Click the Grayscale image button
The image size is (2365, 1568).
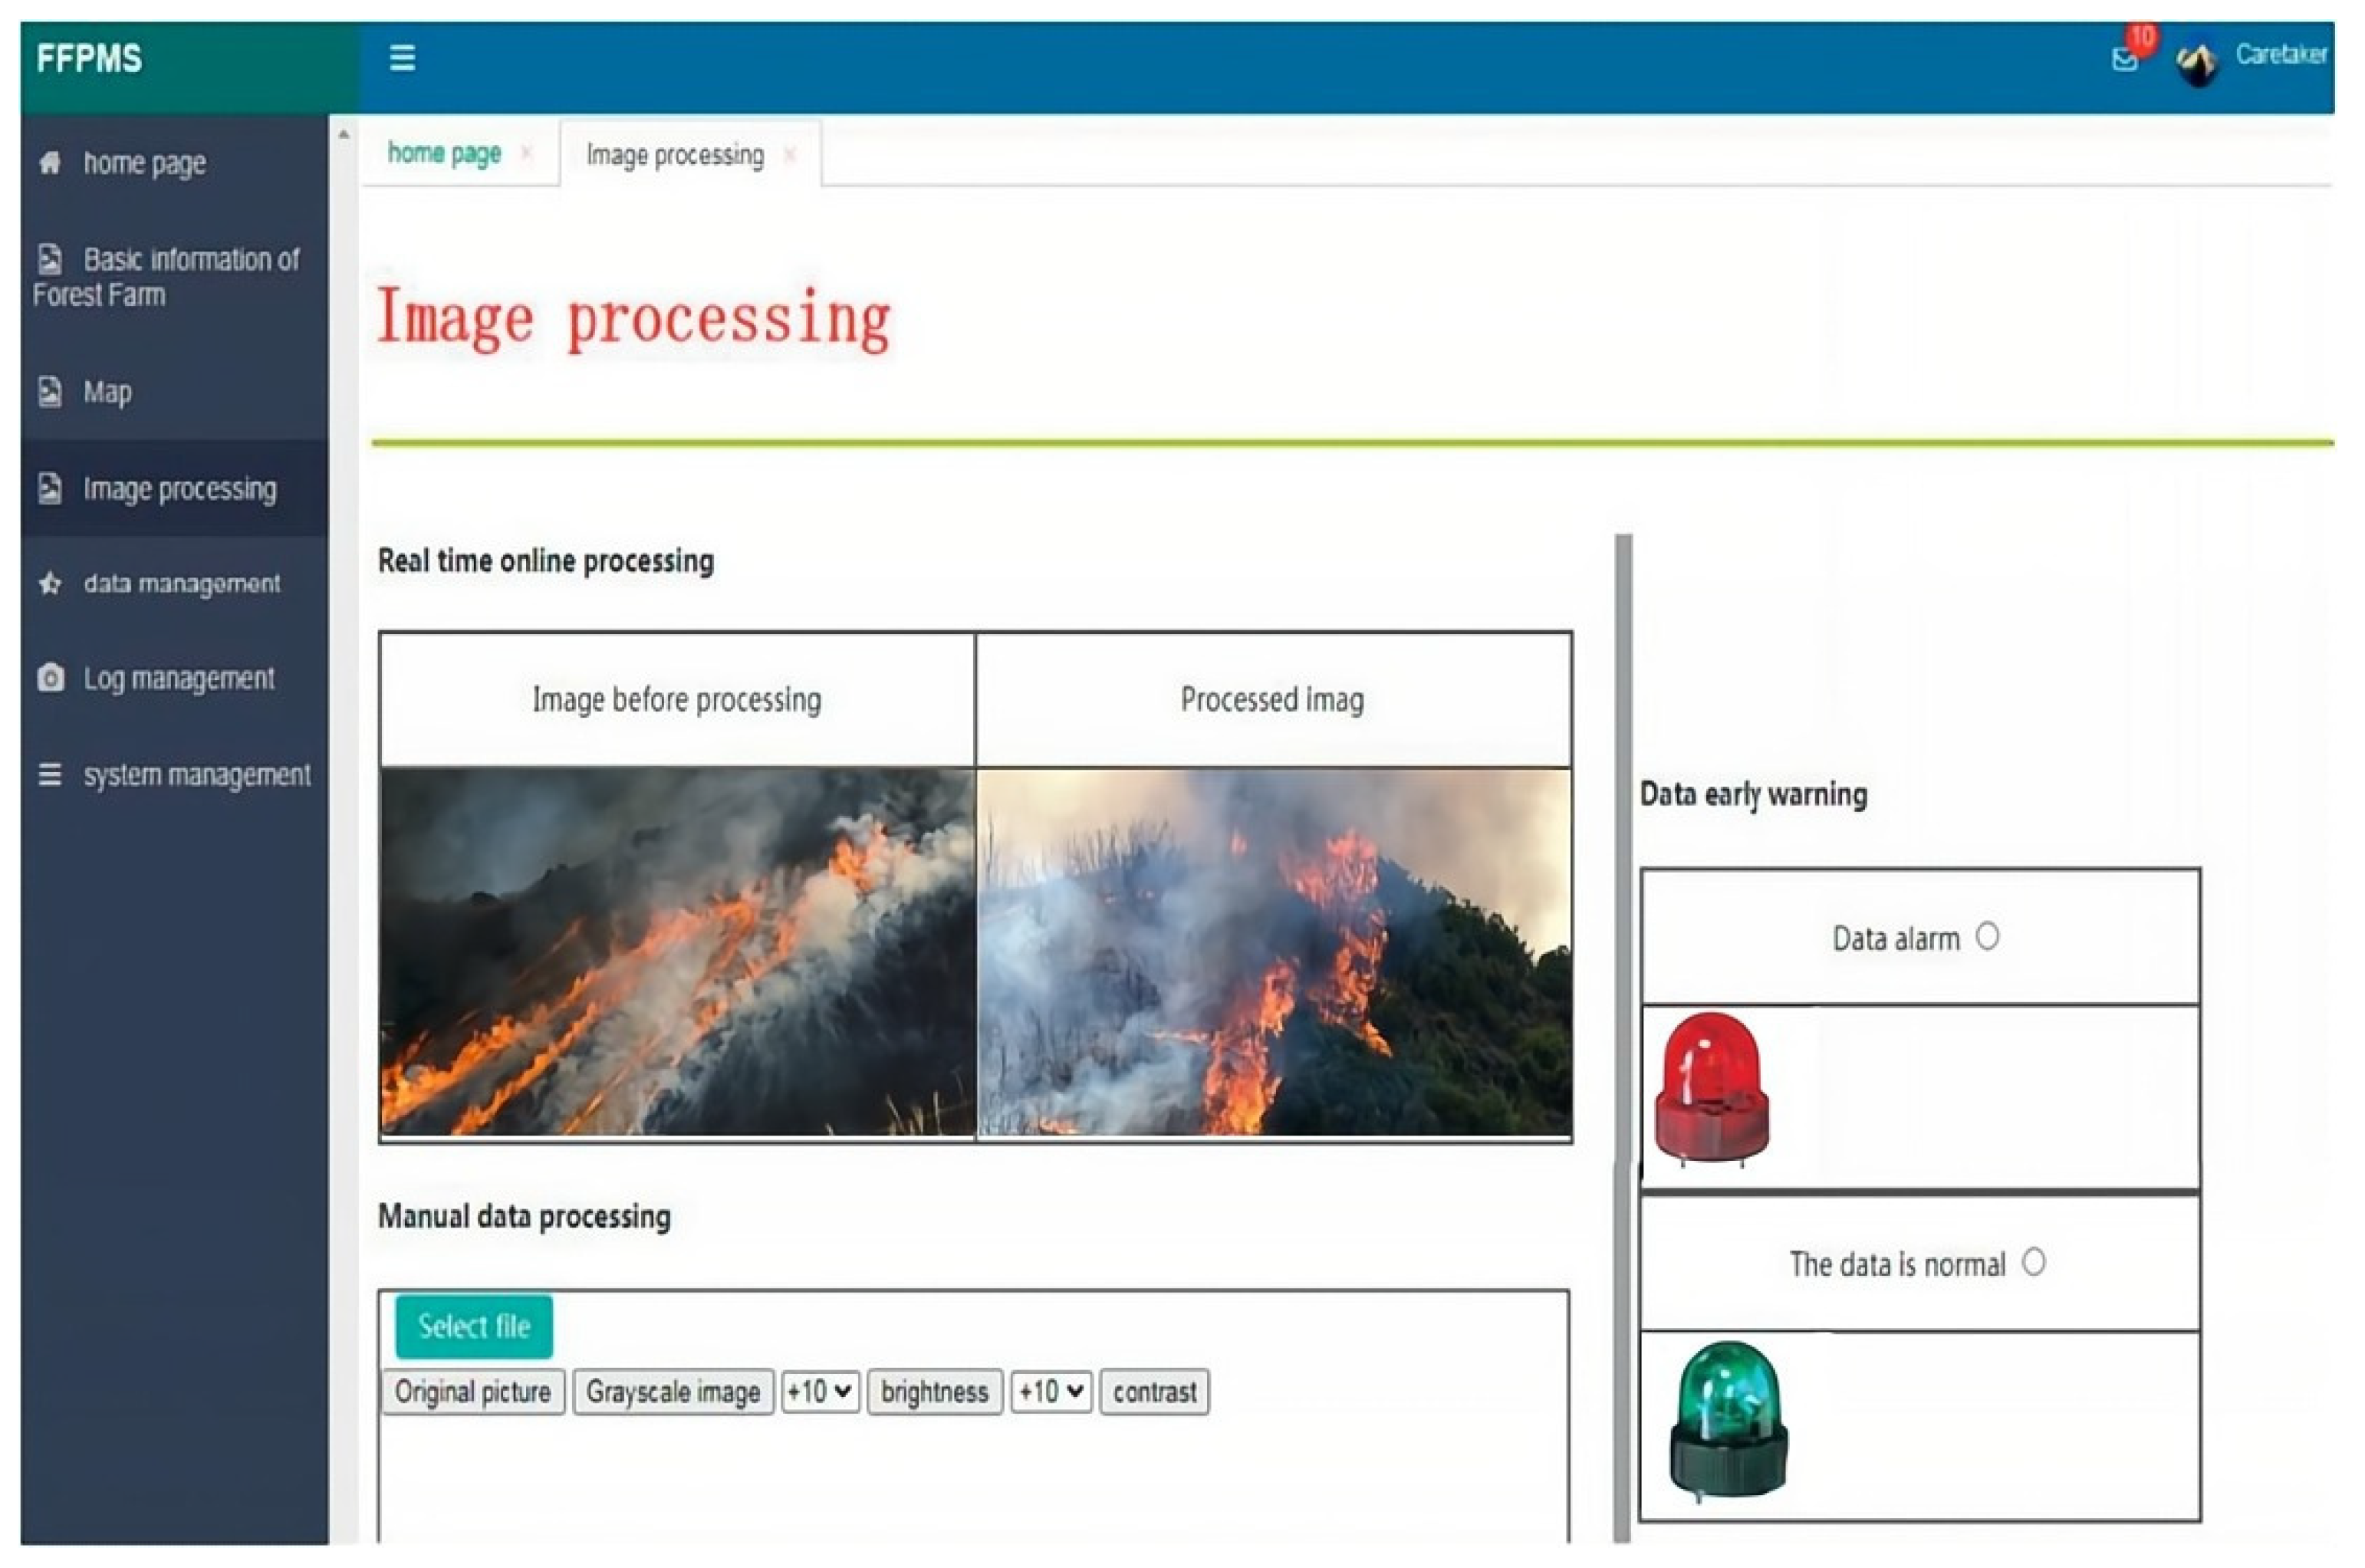[x=673, y=1391]
